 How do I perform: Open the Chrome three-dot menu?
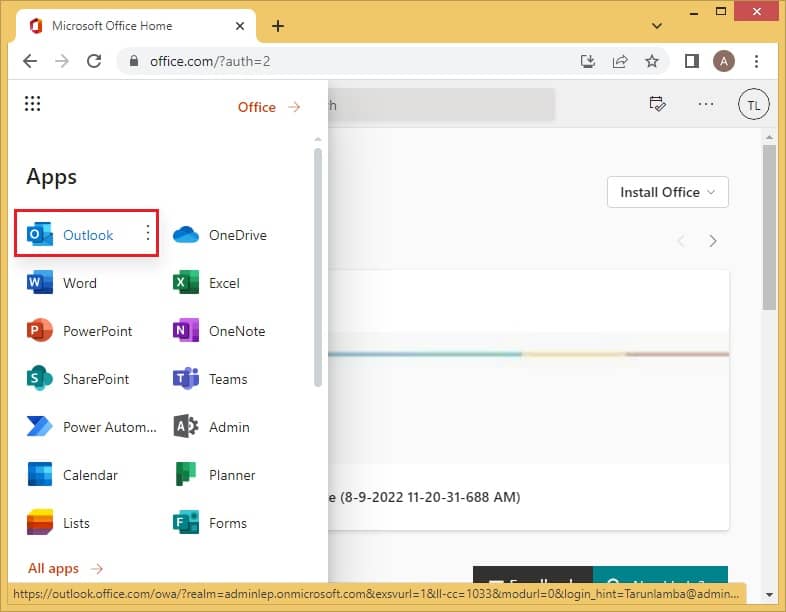756,61
